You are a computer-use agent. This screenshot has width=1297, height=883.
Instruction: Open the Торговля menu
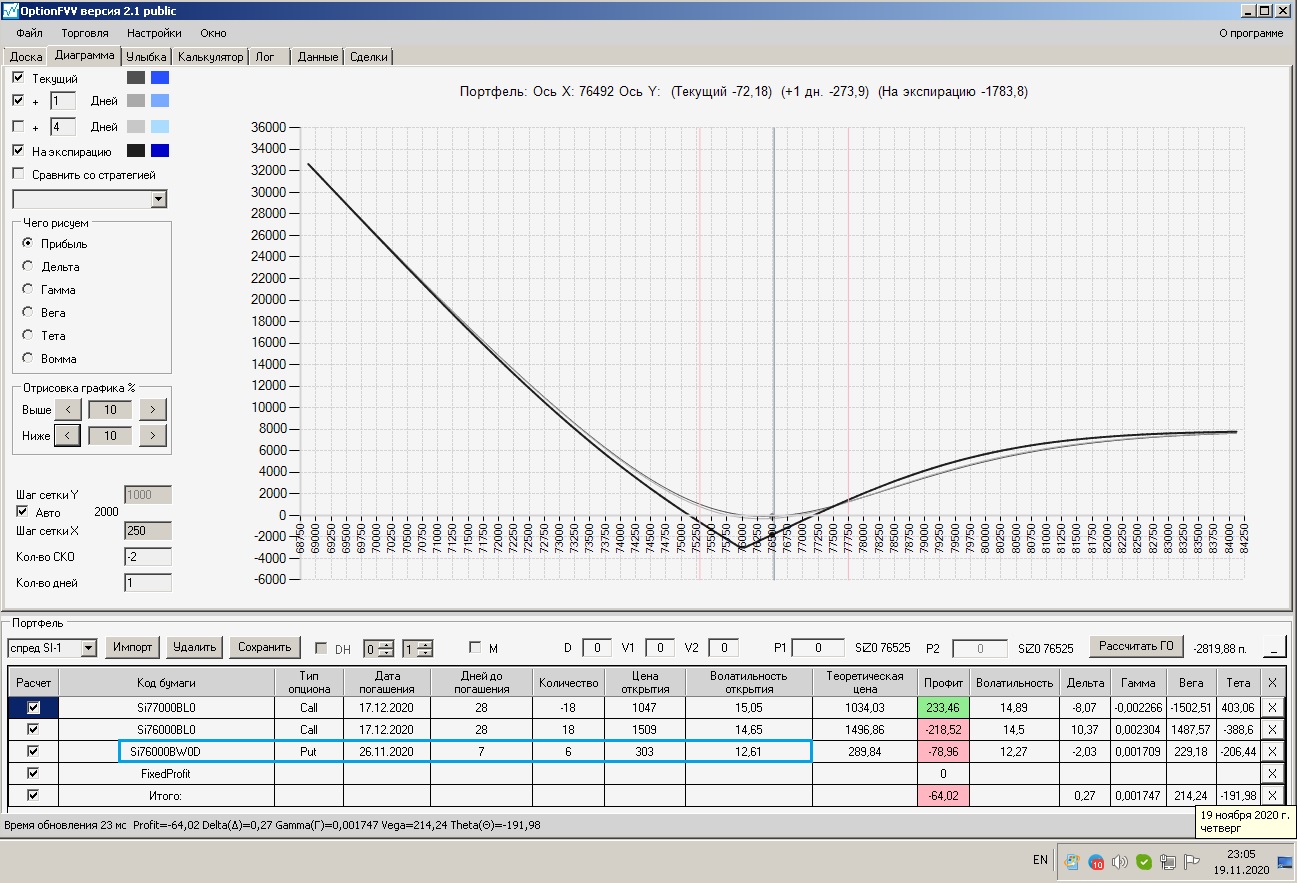coord(85,33)
